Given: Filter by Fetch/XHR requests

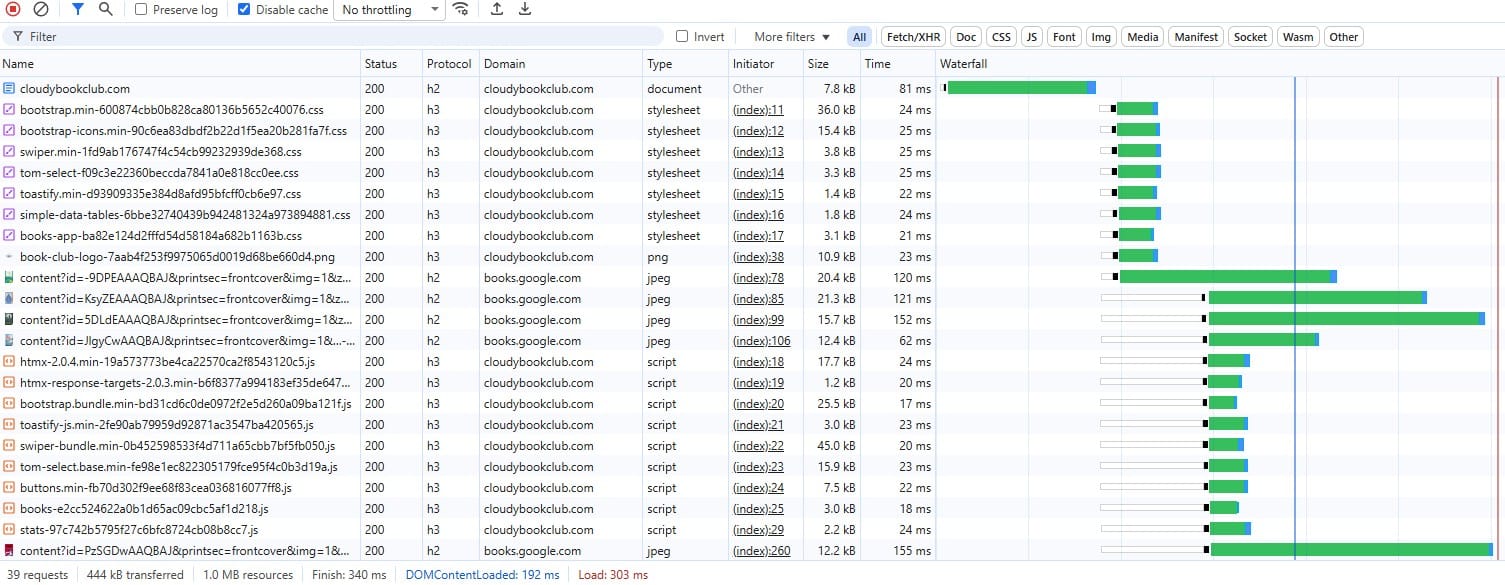Looking at the screenshot, I should tap(912, 37).
